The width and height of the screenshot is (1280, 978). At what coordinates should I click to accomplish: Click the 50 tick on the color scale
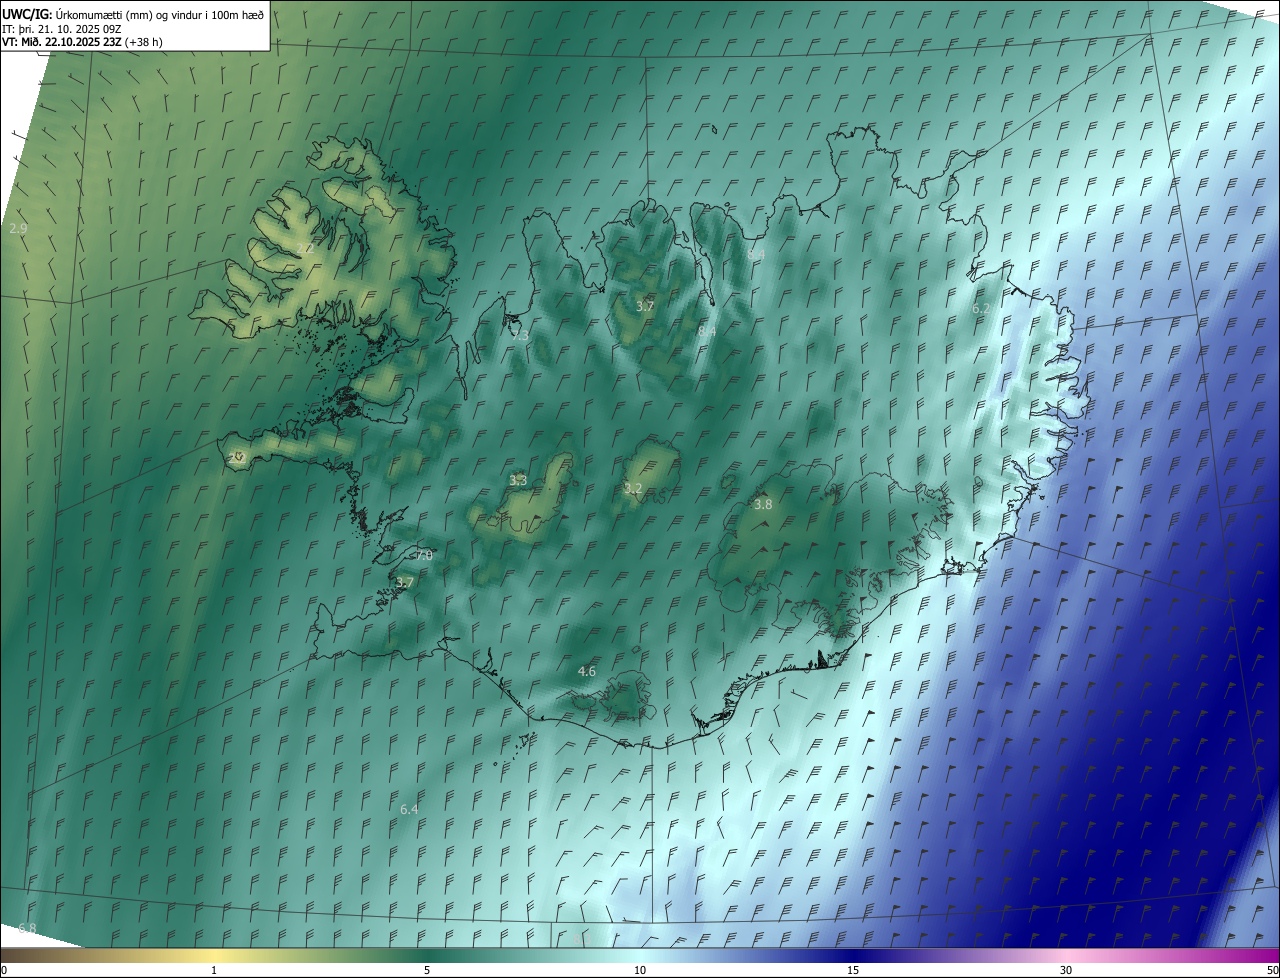(x=1272, y=970)
